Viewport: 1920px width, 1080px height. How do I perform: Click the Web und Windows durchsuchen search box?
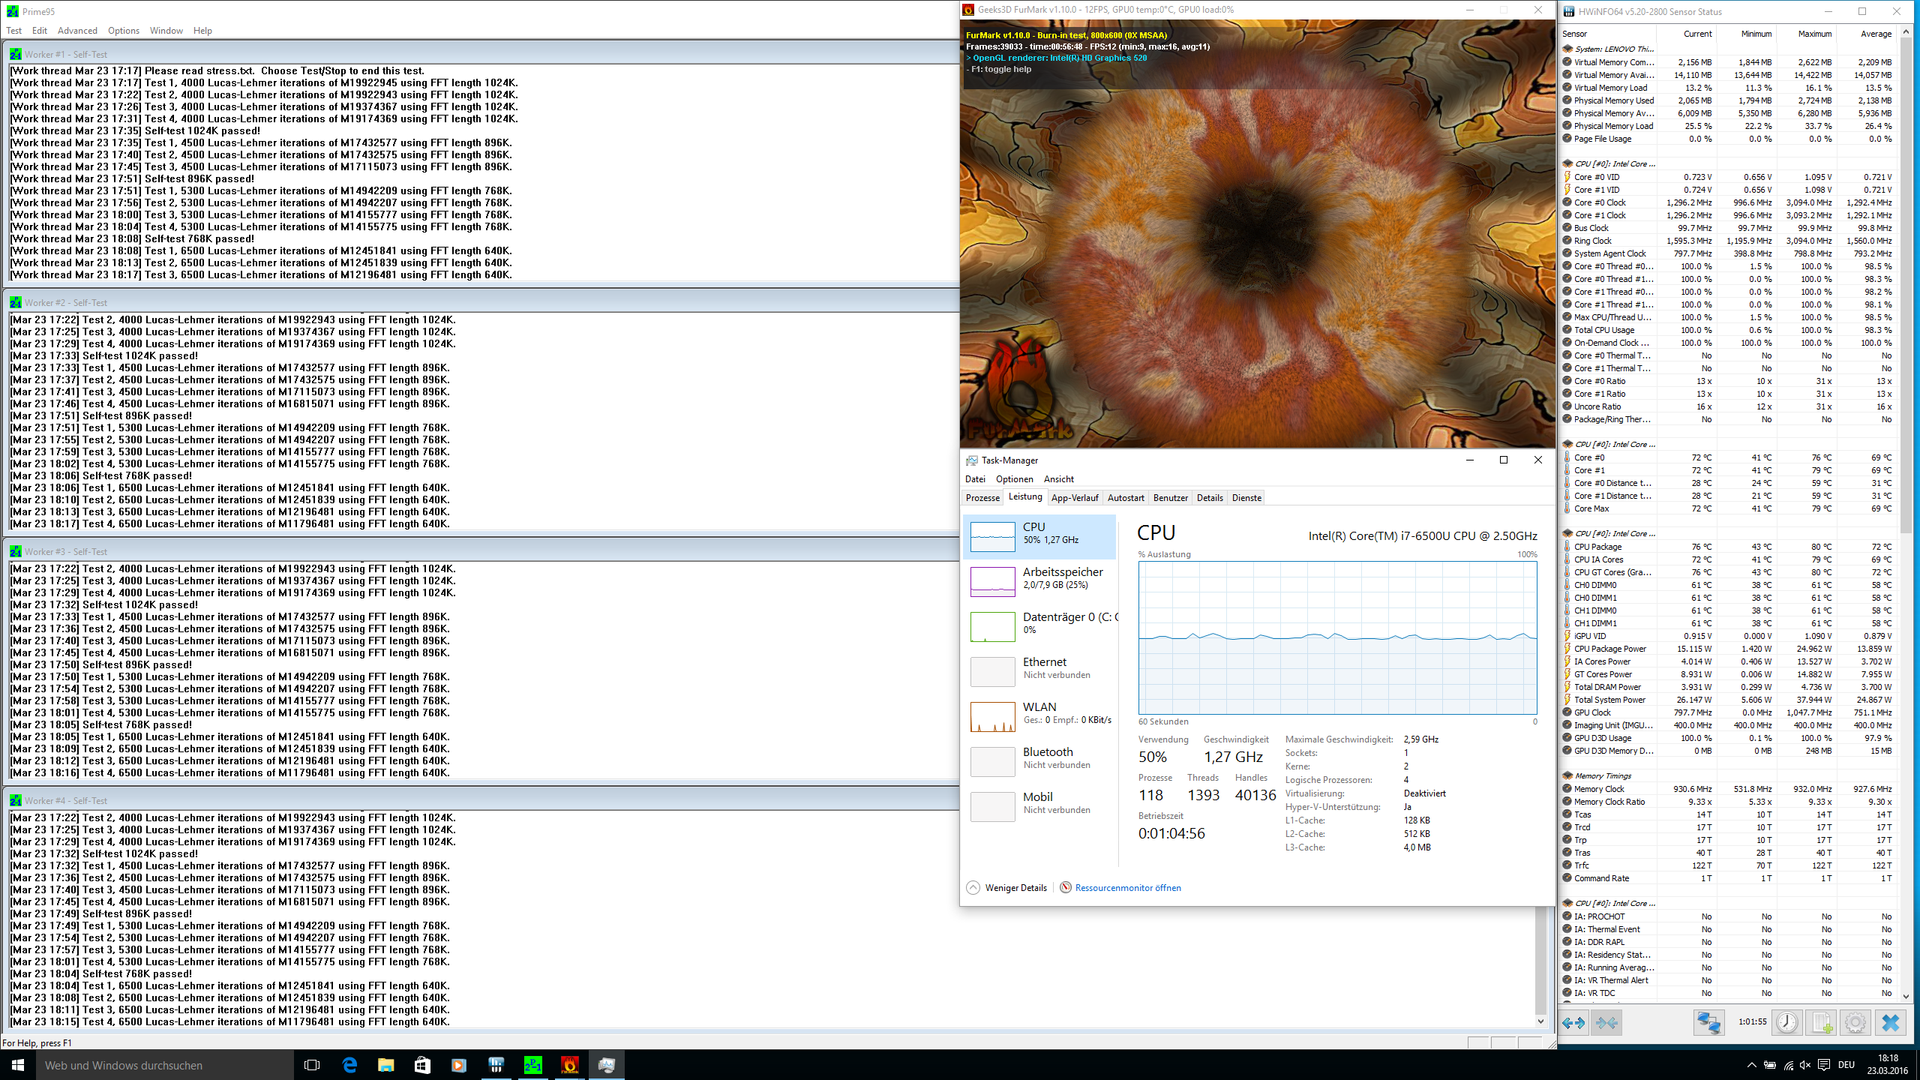tap(163, 1065)
